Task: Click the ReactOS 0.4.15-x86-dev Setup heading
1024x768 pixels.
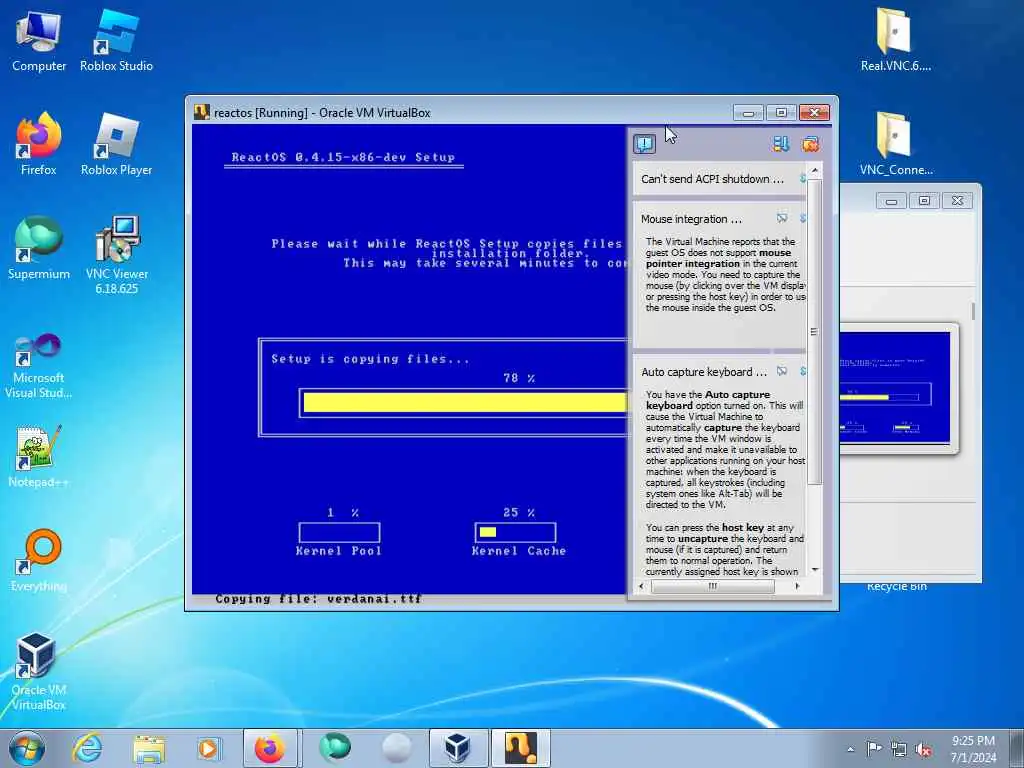Action: (x=343, y=157)
